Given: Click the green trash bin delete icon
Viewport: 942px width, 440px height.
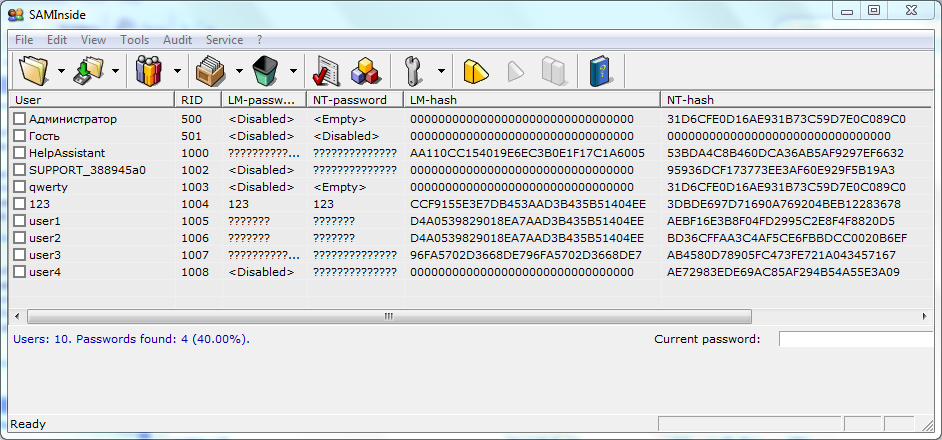Looking at the screenshot, I should tap(264, 71).
